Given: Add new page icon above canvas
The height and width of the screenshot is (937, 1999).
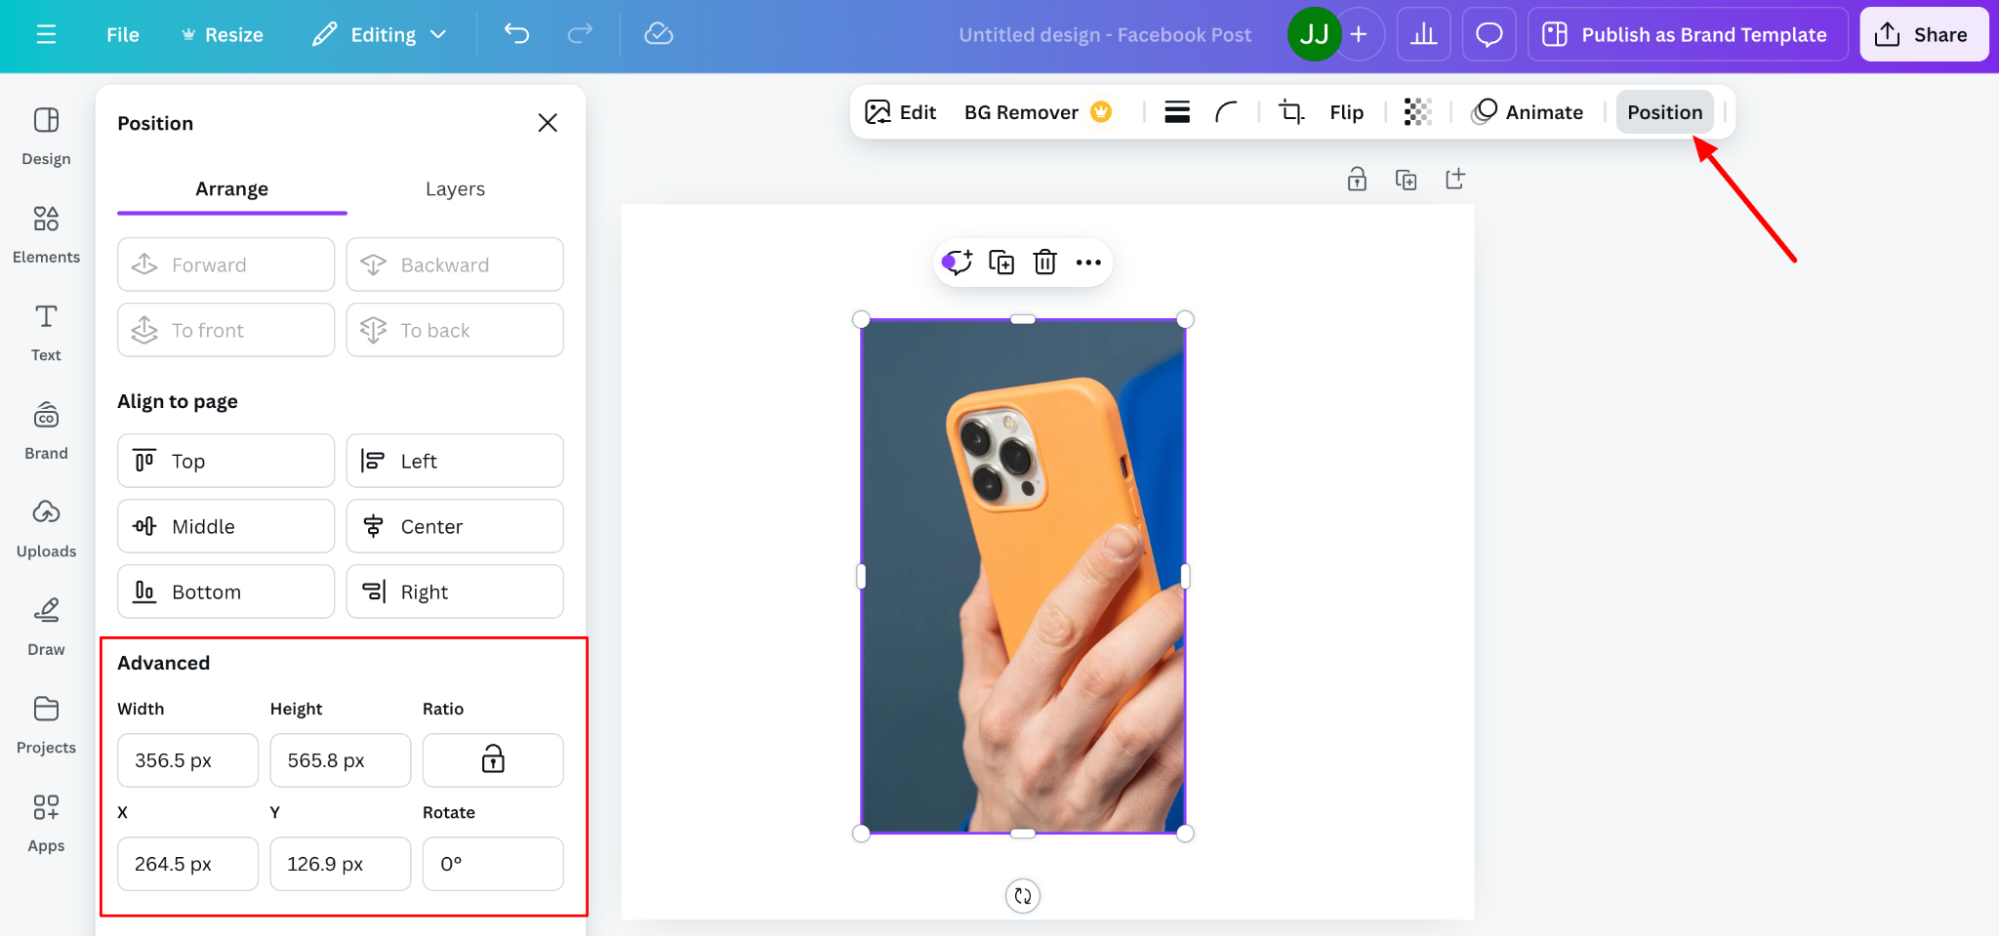Looking at the screenshot, I should point(1455,179).
